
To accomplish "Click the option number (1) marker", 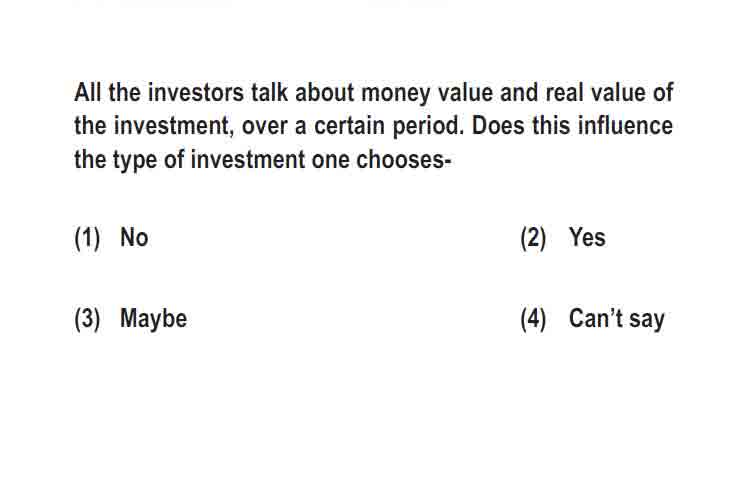I will [x=88, y=238].
